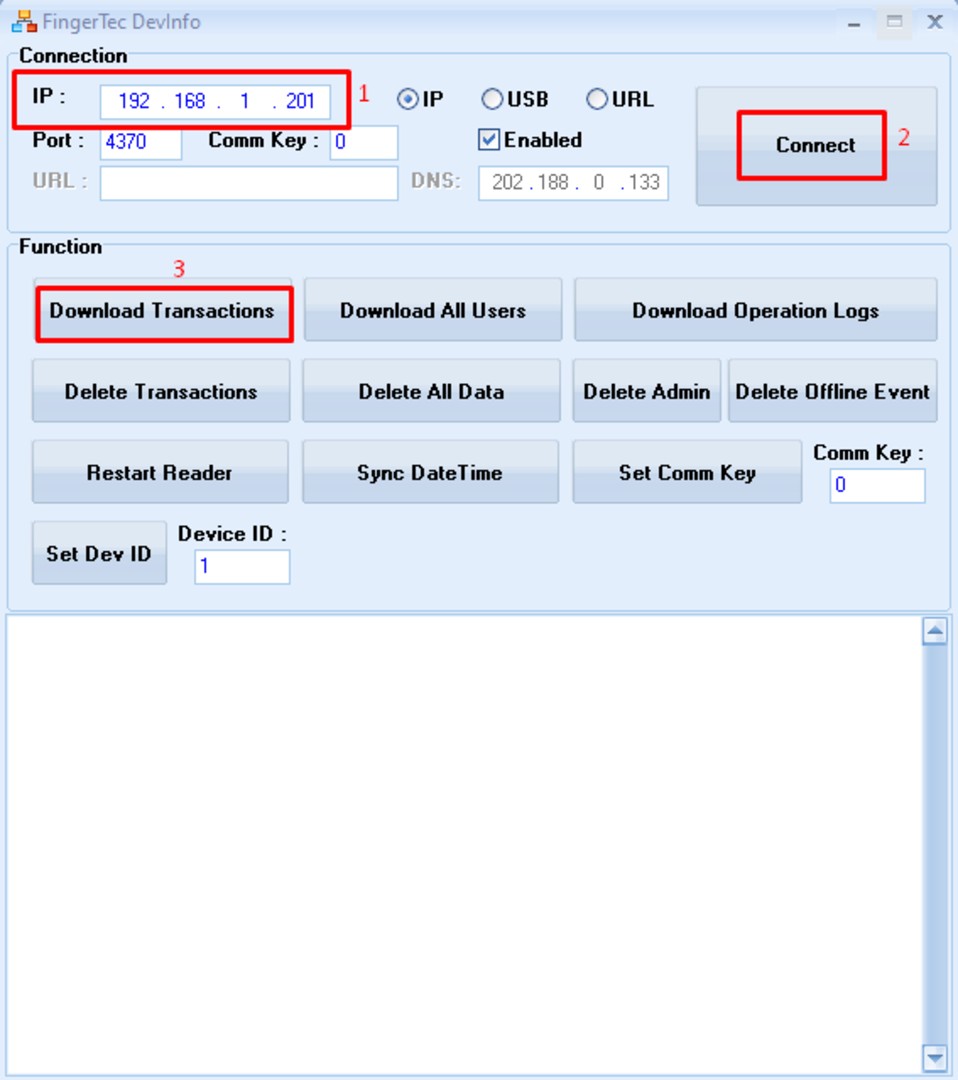Focus the empty URL input field

coord(249,183)
